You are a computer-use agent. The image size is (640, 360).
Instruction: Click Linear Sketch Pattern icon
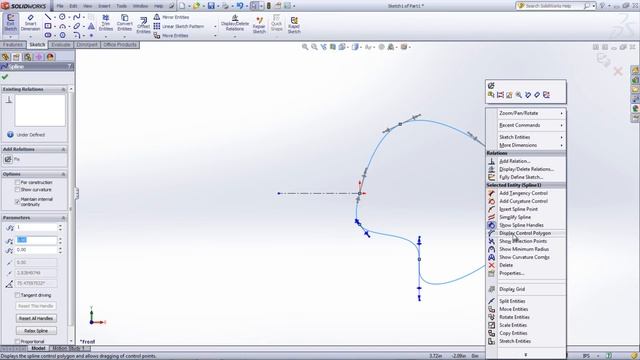[157, 26]
